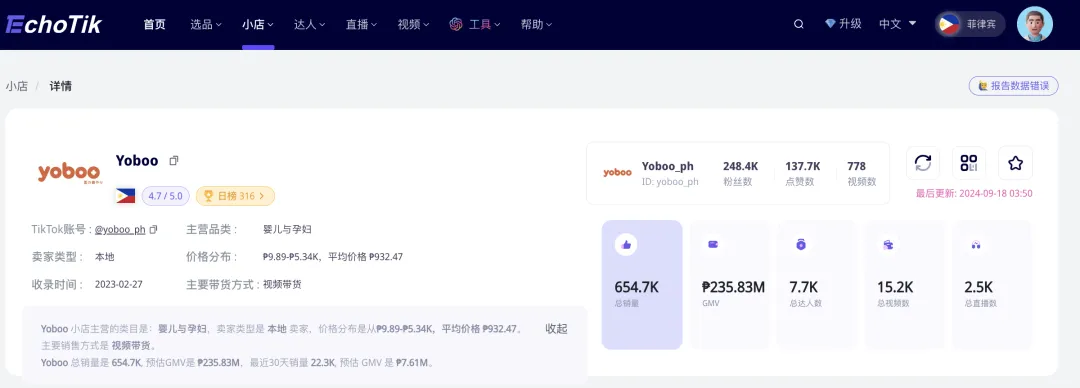Open the 日榜 316 ranking badge

click(x=235, y=196)
